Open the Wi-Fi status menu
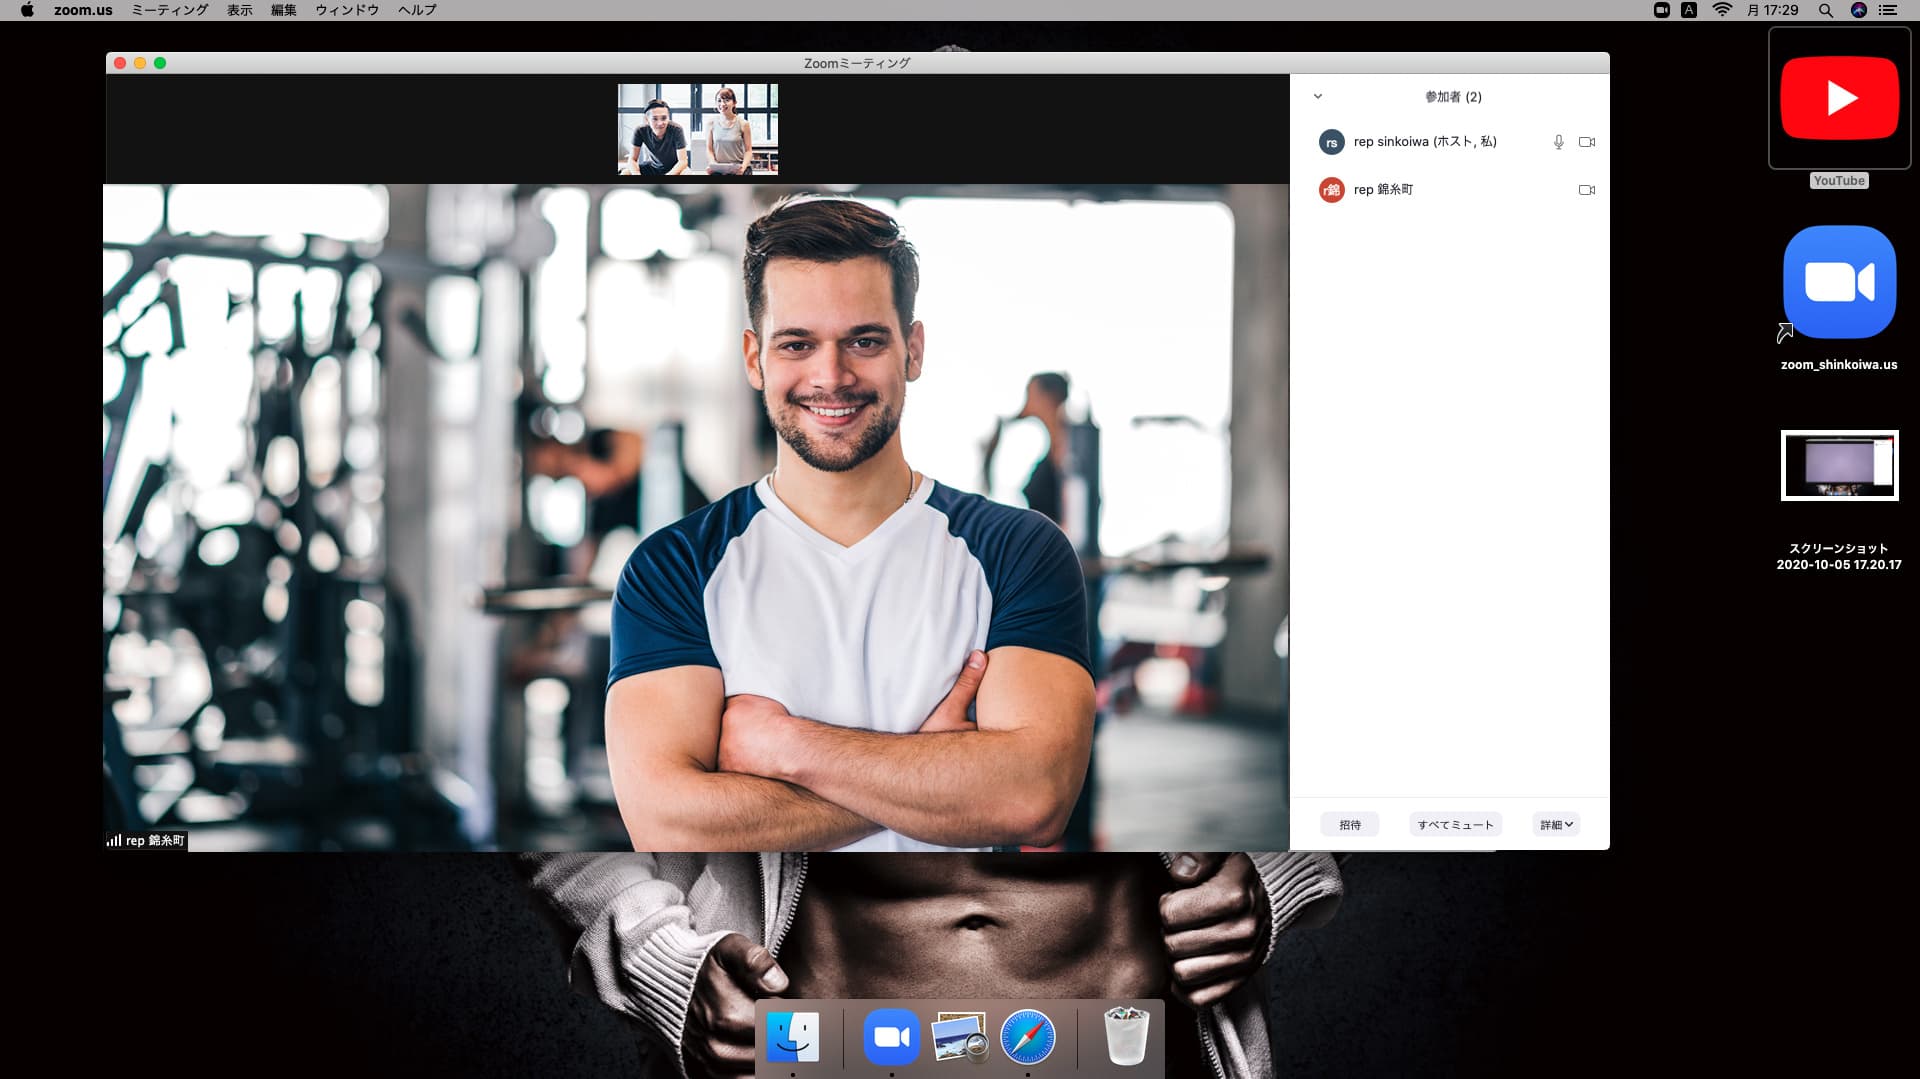The image size is (1920, 1079). point(1722,10)
